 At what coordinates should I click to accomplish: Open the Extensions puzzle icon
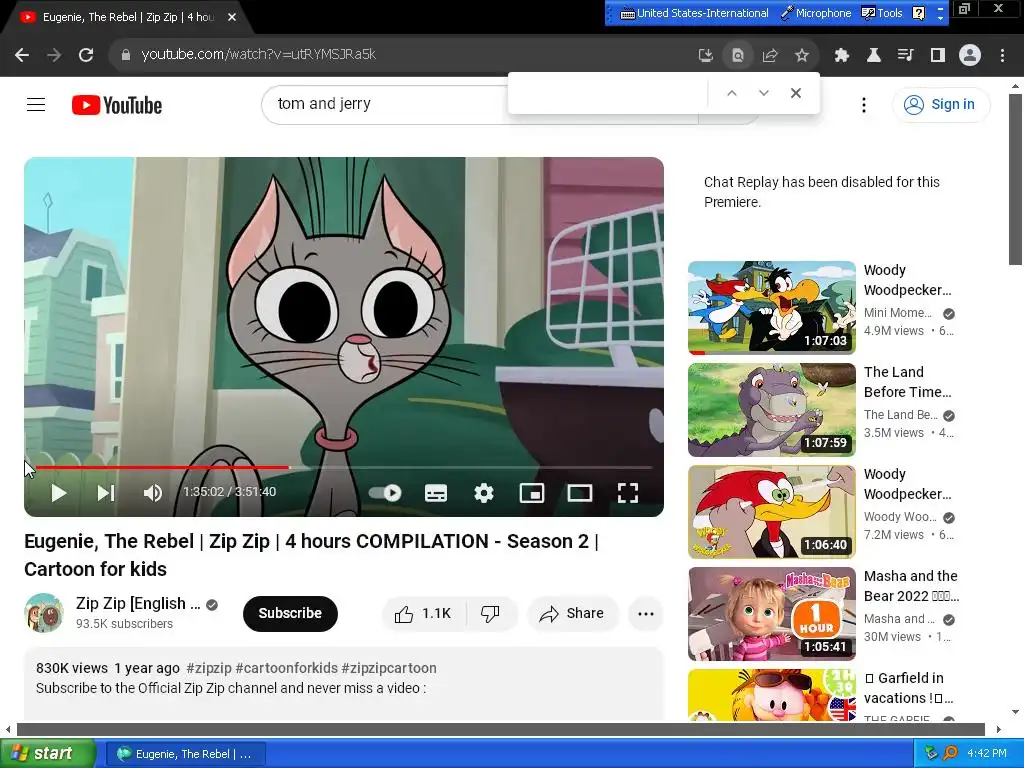click(841, 56)
